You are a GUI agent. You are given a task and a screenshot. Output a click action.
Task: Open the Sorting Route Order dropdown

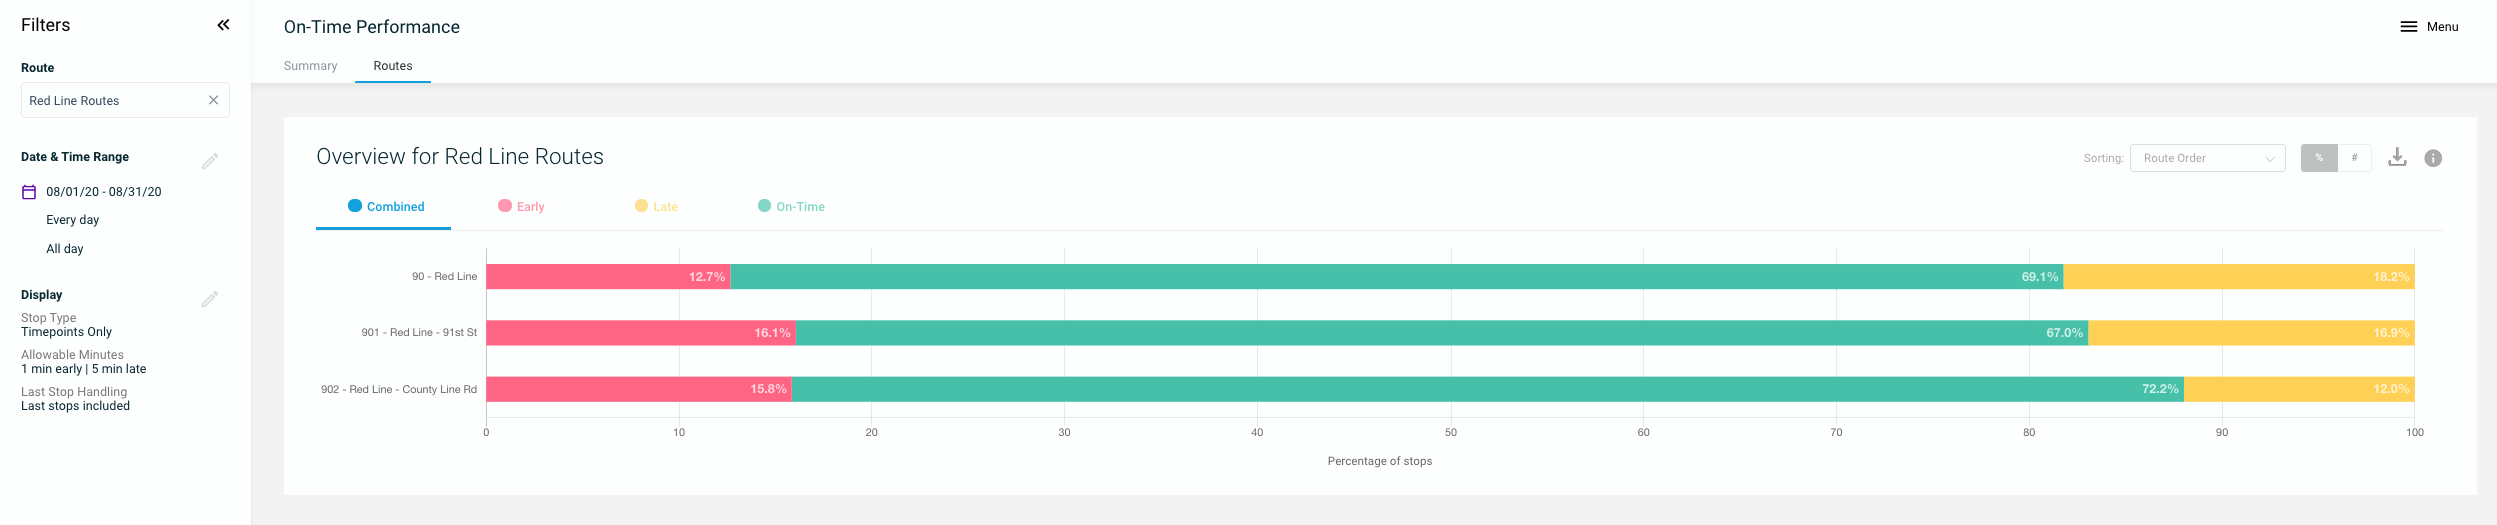[x=2207, y=158]
